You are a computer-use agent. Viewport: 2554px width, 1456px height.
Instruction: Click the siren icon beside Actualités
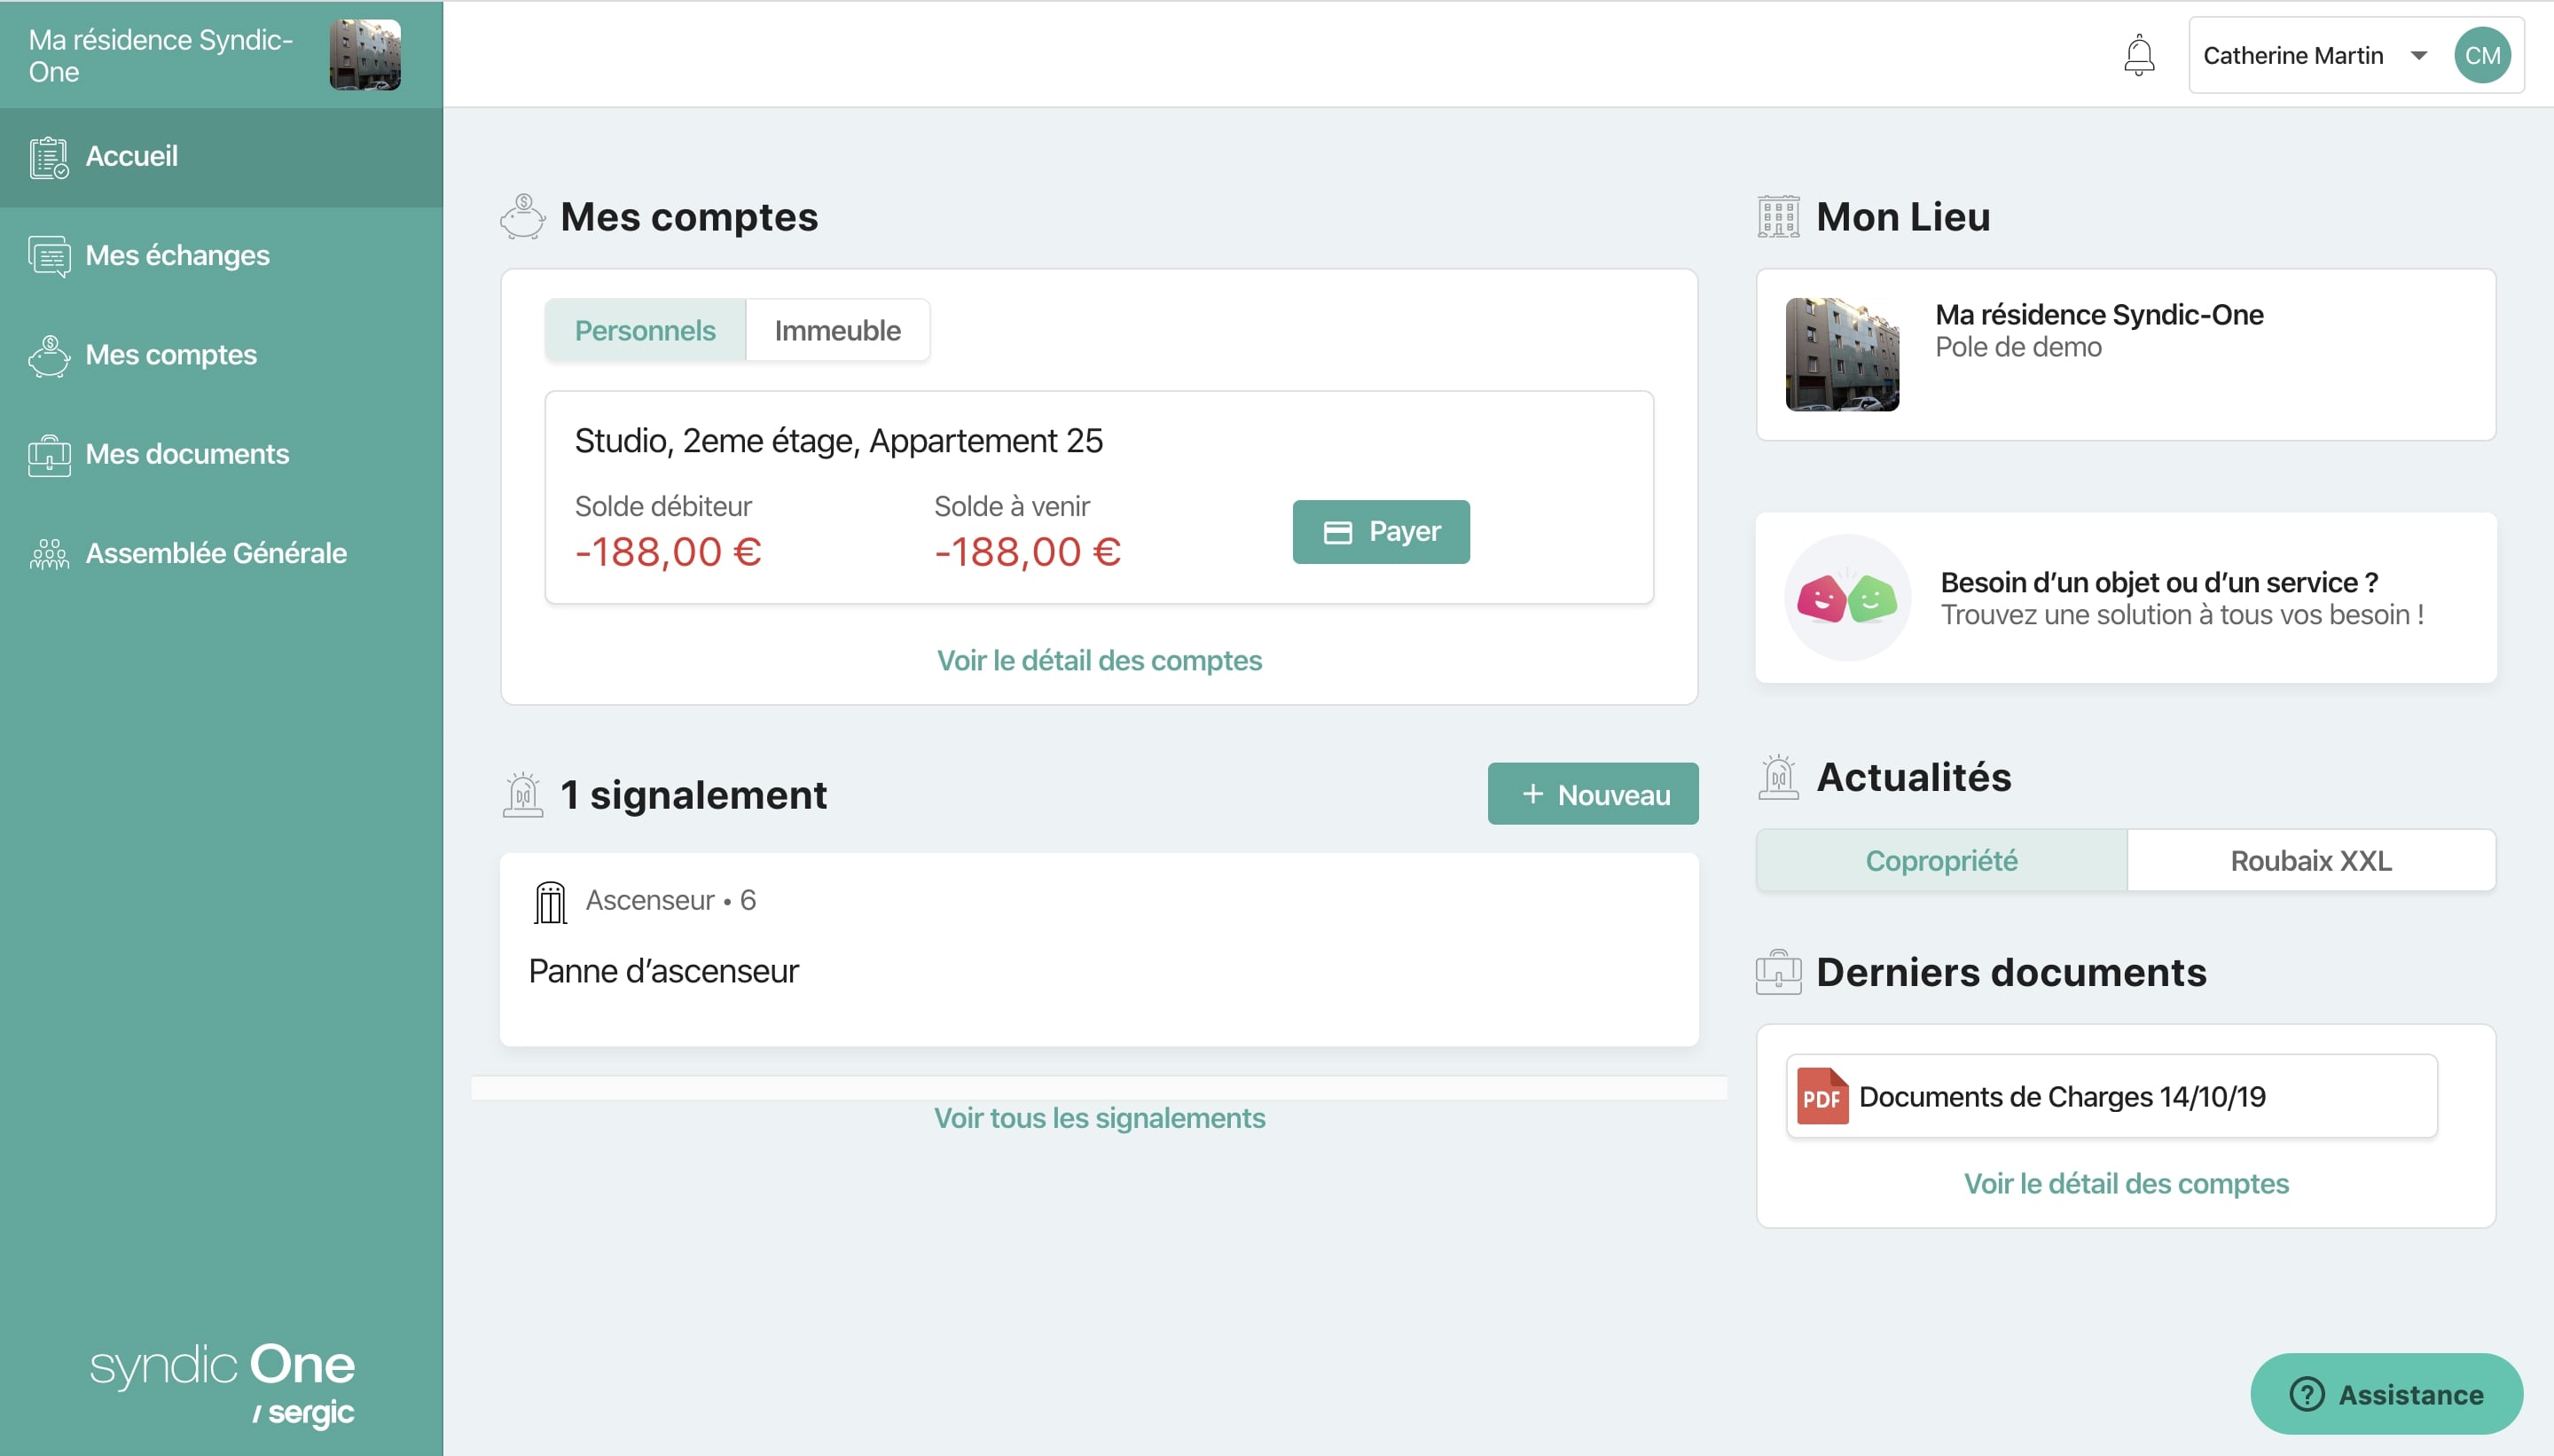coord(1778,777)
